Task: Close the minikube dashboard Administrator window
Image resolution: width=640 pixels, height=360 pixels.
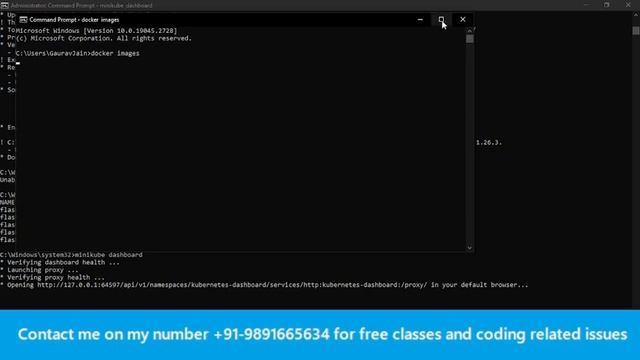Action: click(x=628, y=5)
